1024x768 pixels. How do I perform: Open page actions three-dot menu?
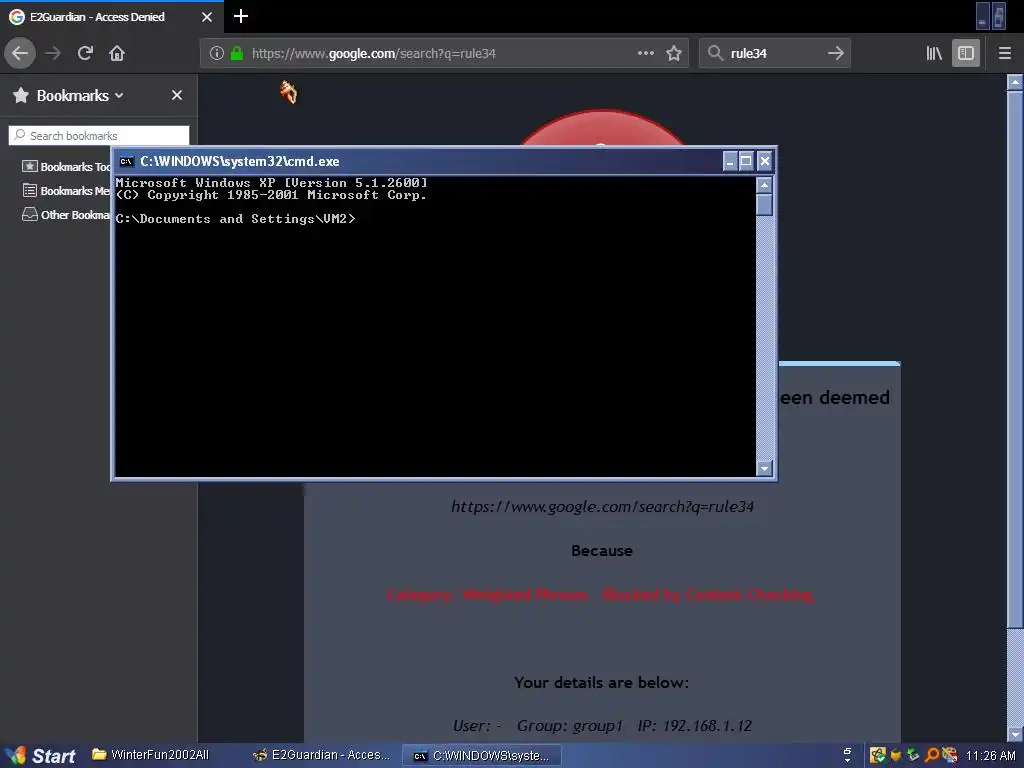(645, 53)
